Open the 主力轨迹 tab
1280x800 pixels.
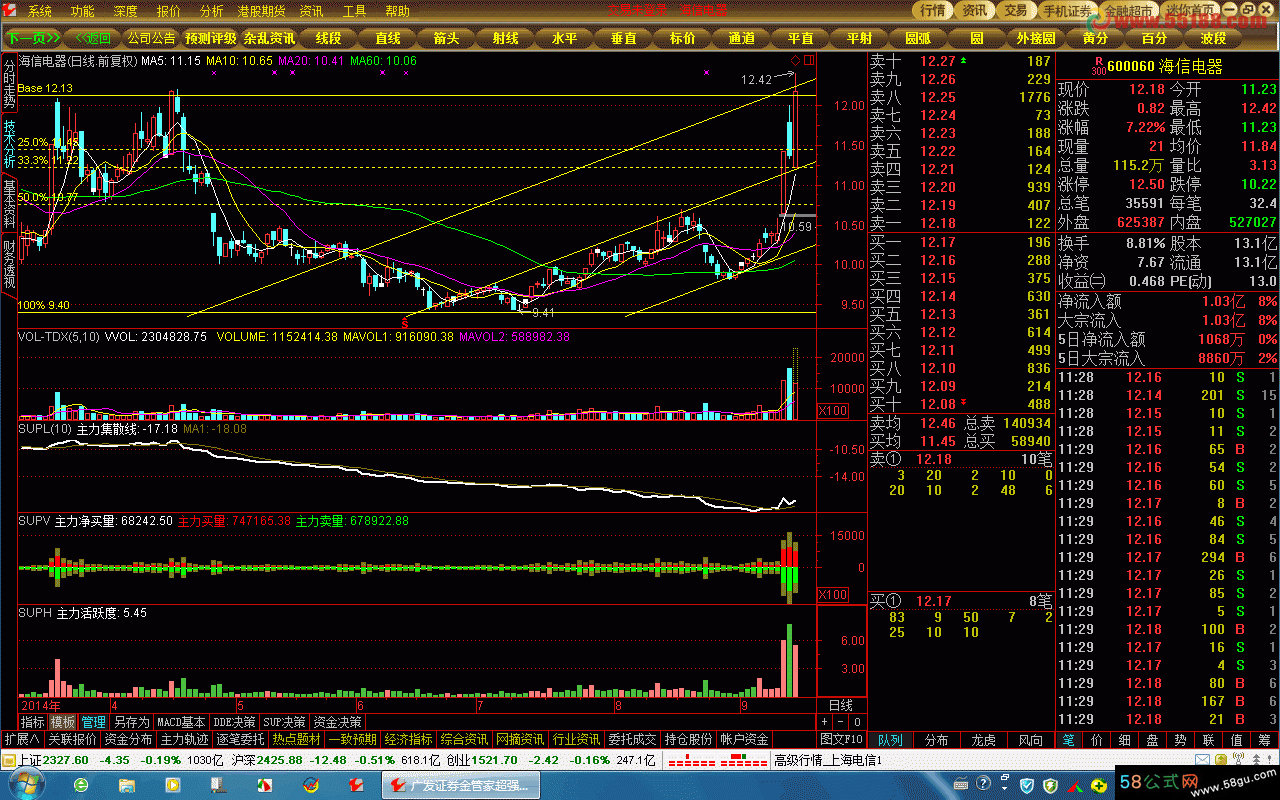(185, 739)
